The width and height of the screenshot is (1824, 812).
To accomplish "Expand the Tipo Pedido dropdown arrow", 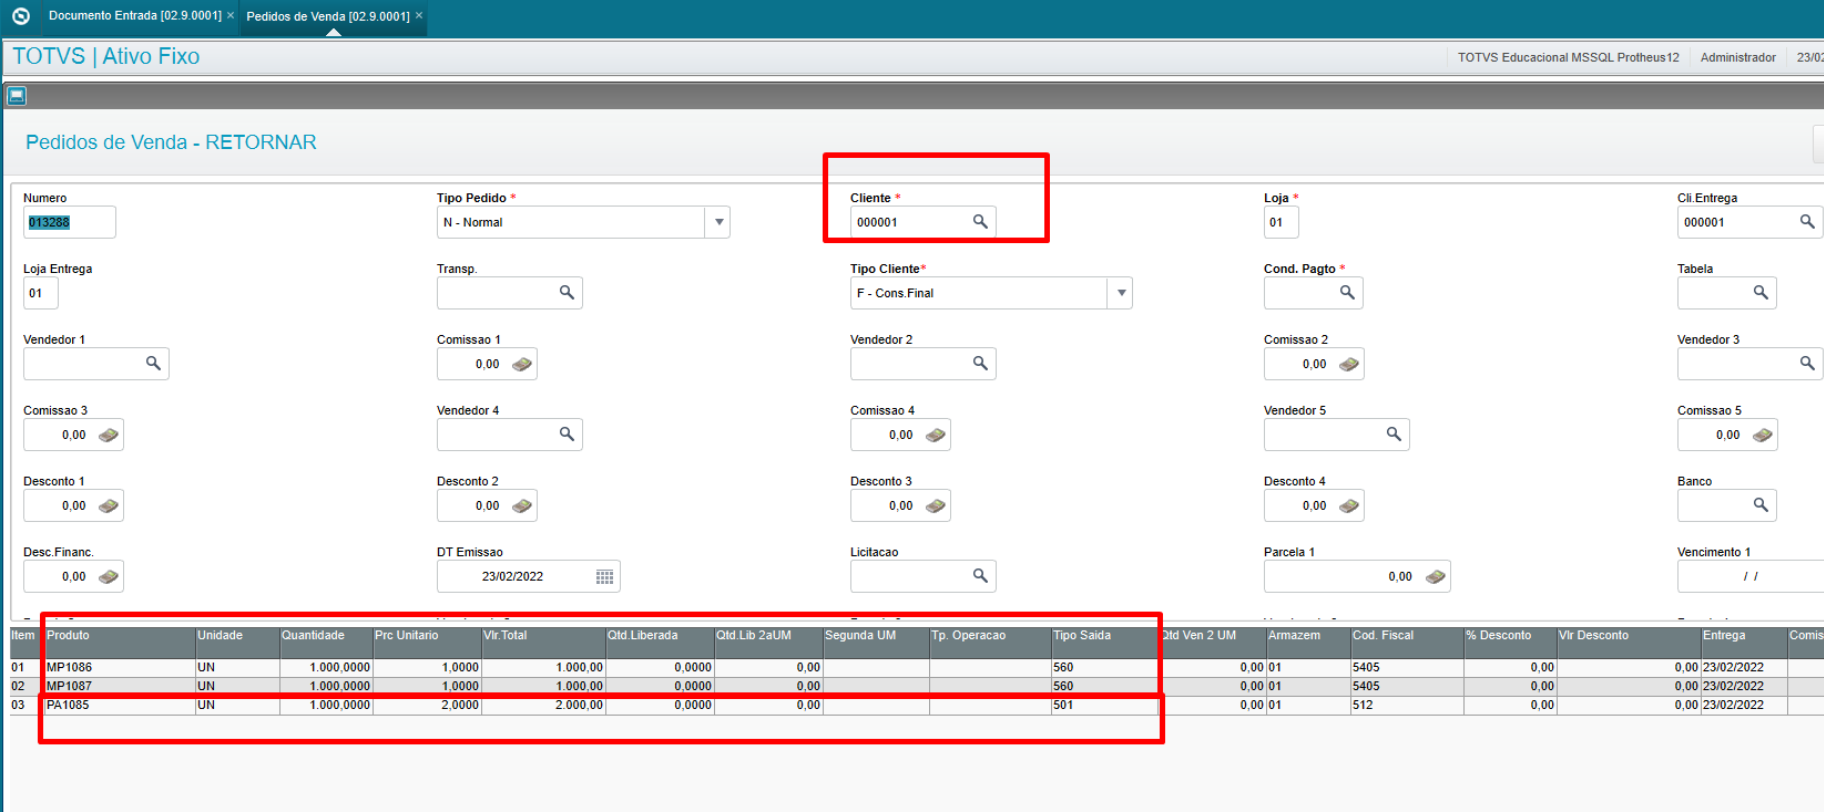I will tap(718, 222).
